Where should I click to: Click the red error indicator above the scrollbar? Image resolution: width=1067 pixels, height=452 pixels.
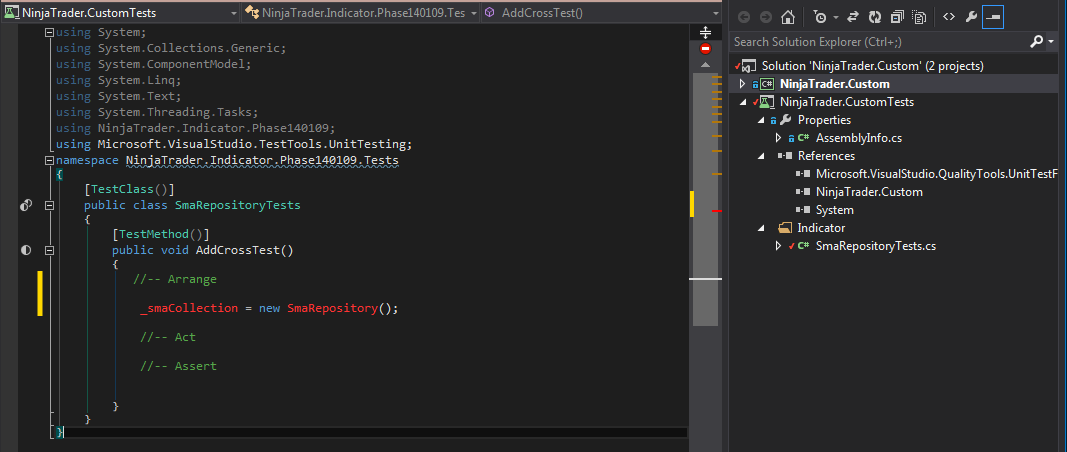(705, 49)
